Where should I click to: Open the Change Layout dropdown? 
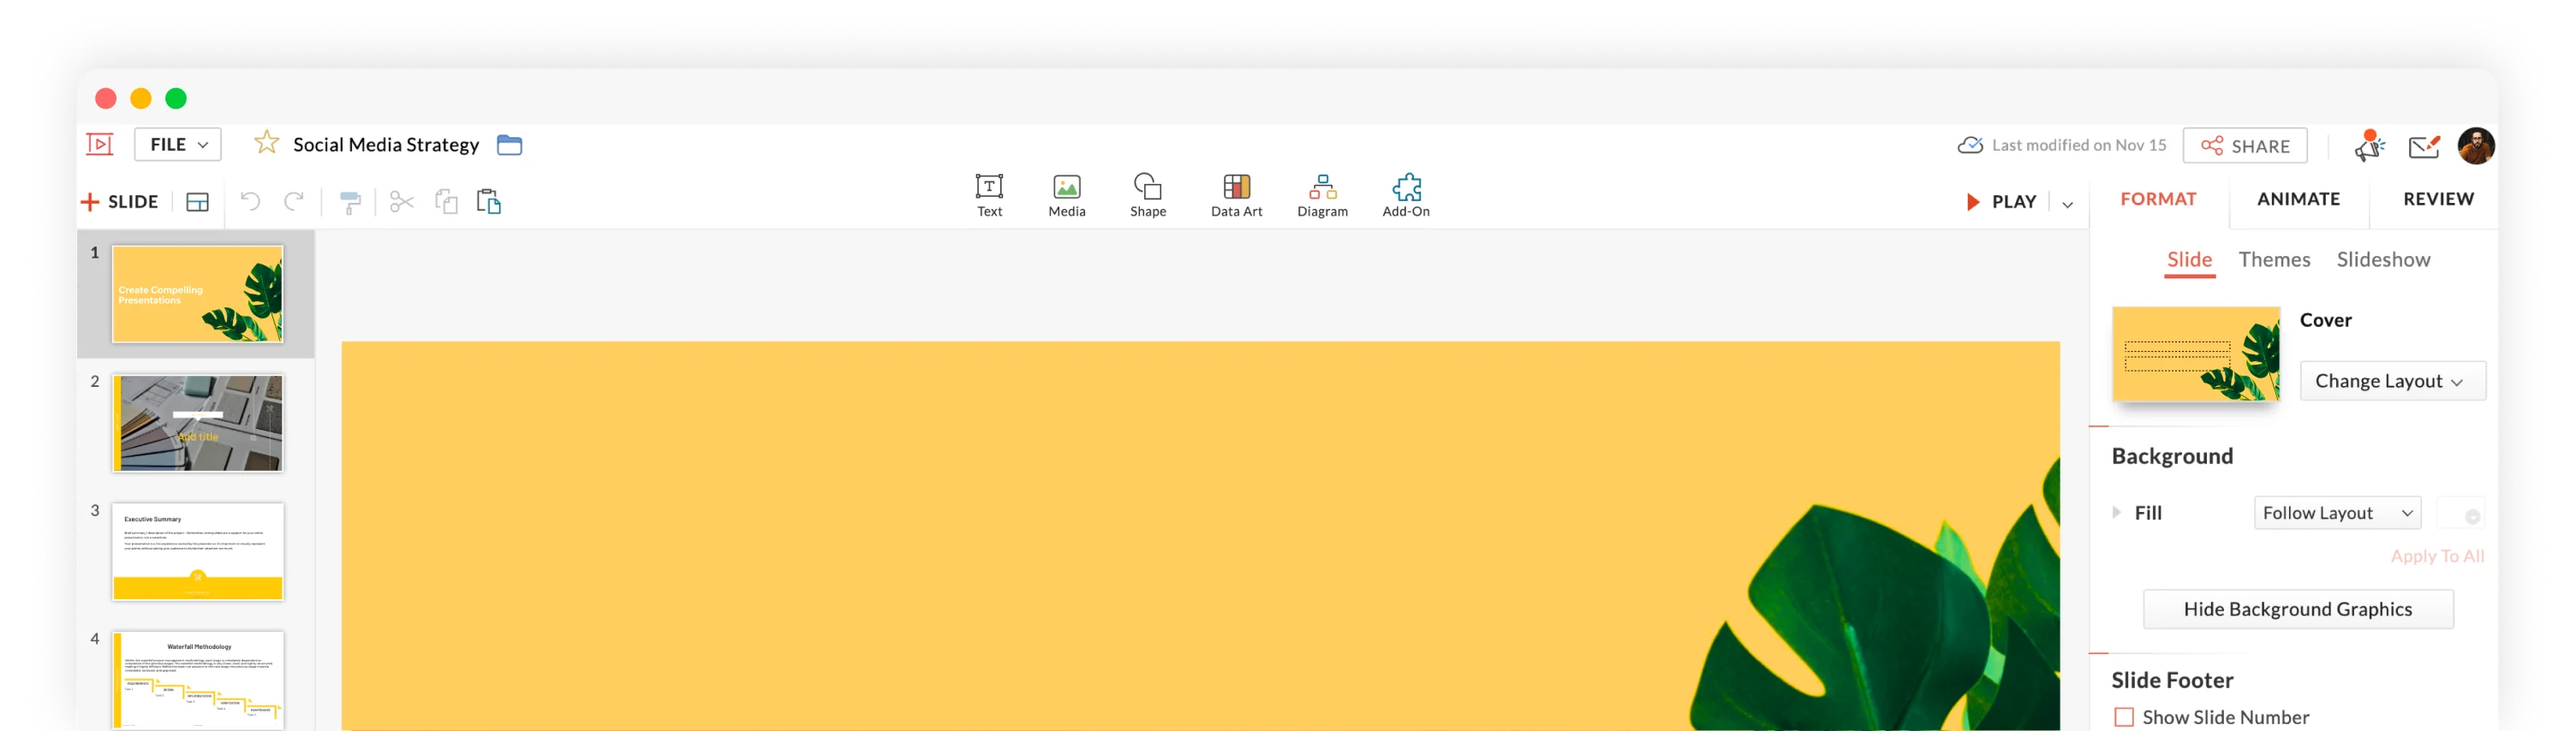(x=2392, y=381)
